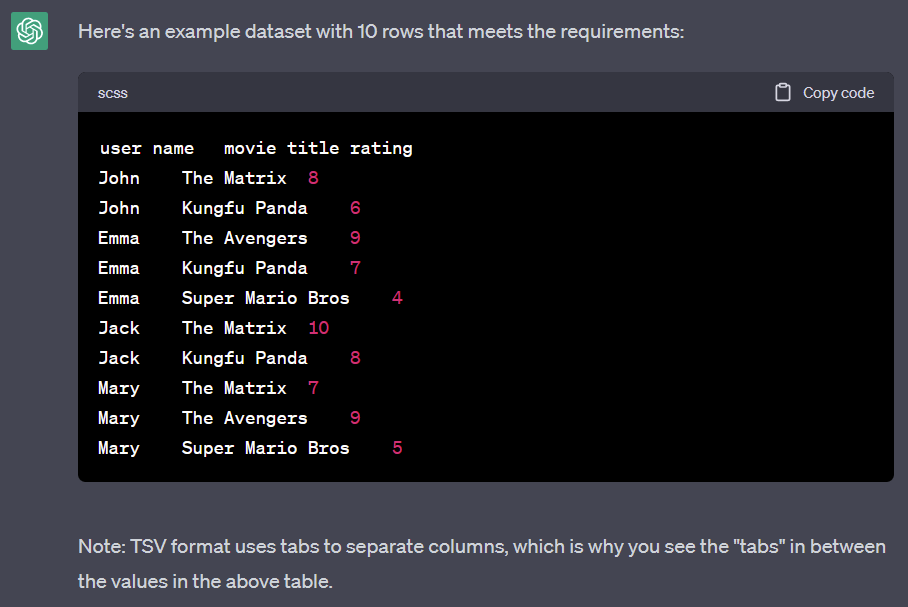
Task: Click "Emma" in The Avengers row
Action: pyautogui.click(x=119, y=238)
